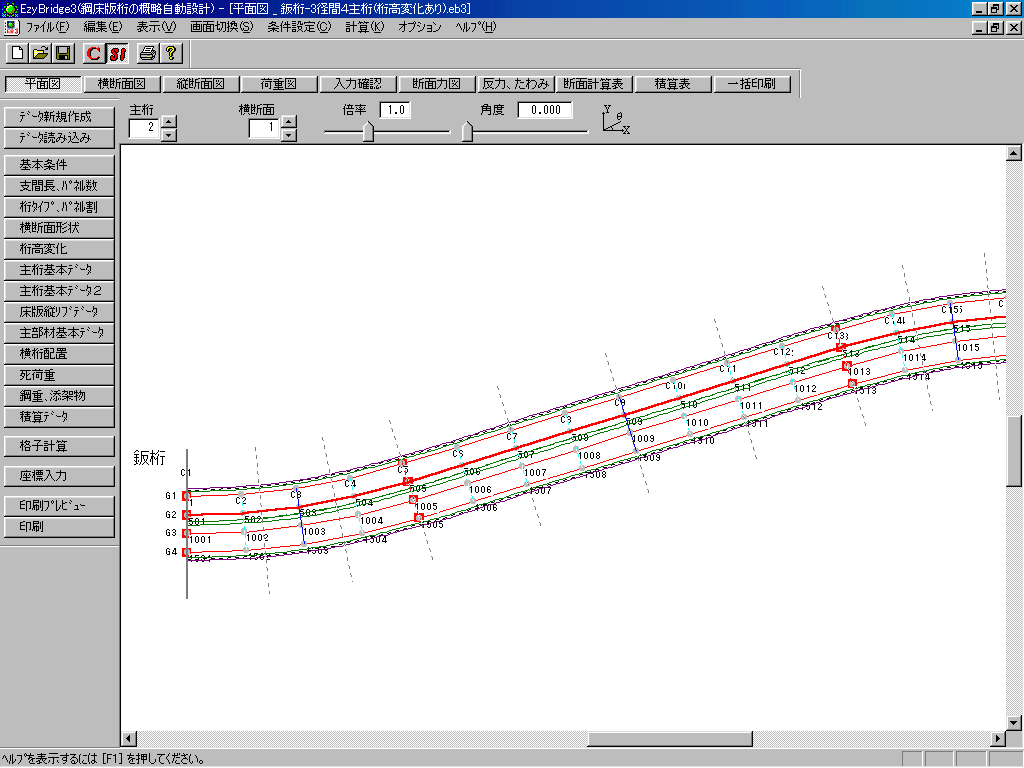Switch to the 荷重図 view tab
Image resolution: width=1024 pixels, height=768 pixels.
coord(279,84)
